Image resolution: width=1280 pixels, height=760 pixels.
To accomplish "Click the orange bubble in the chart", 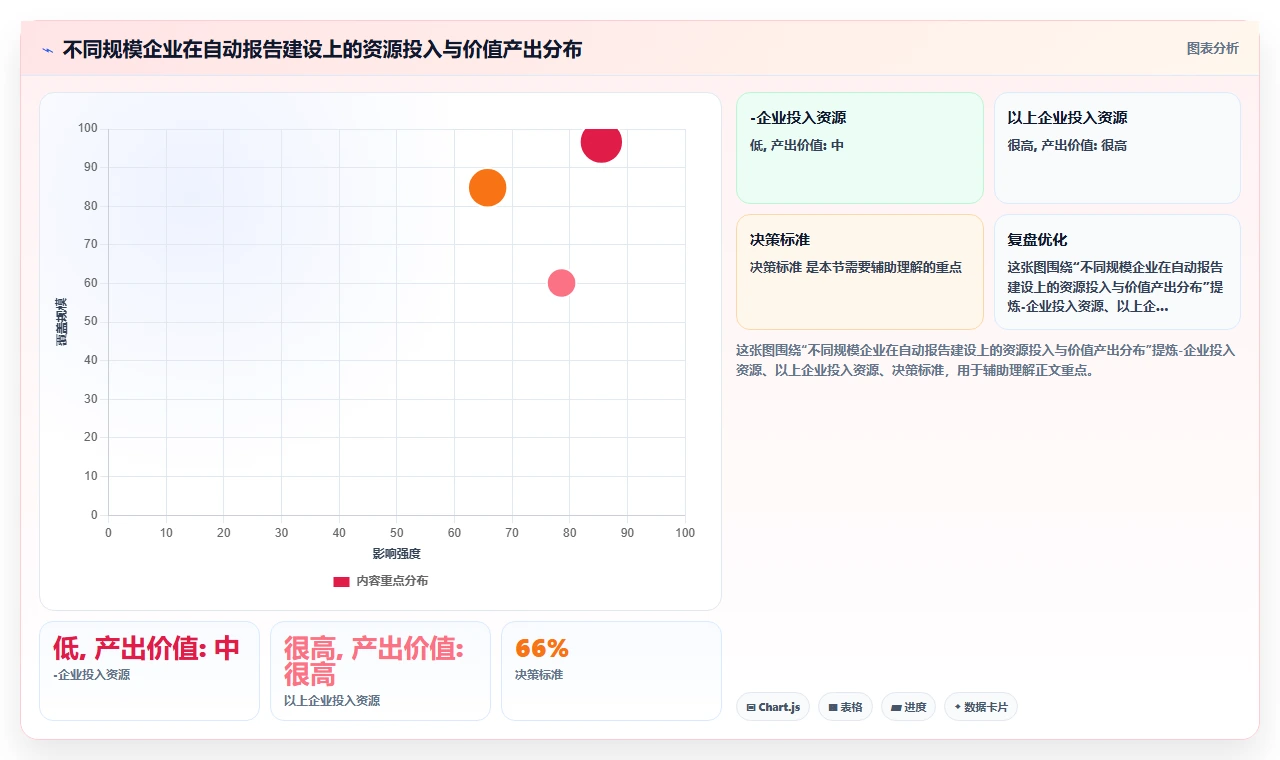I will (x=488, y=188).
